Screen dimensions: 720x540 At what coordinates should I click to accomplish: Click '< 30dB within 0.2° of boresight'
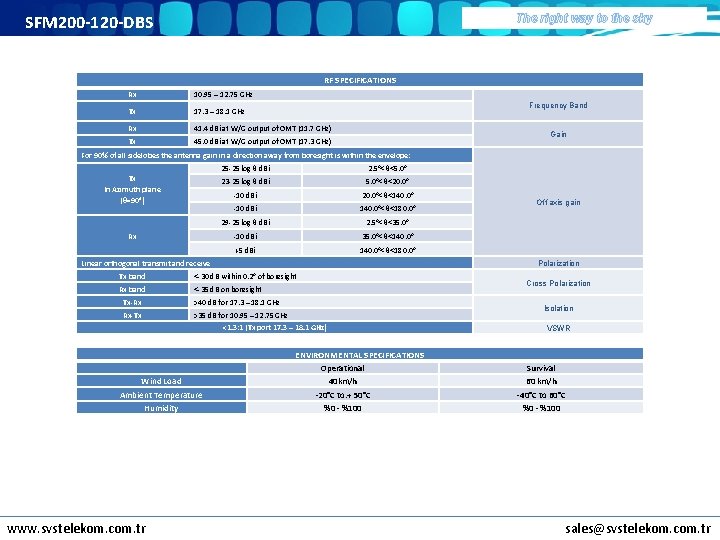330,276
